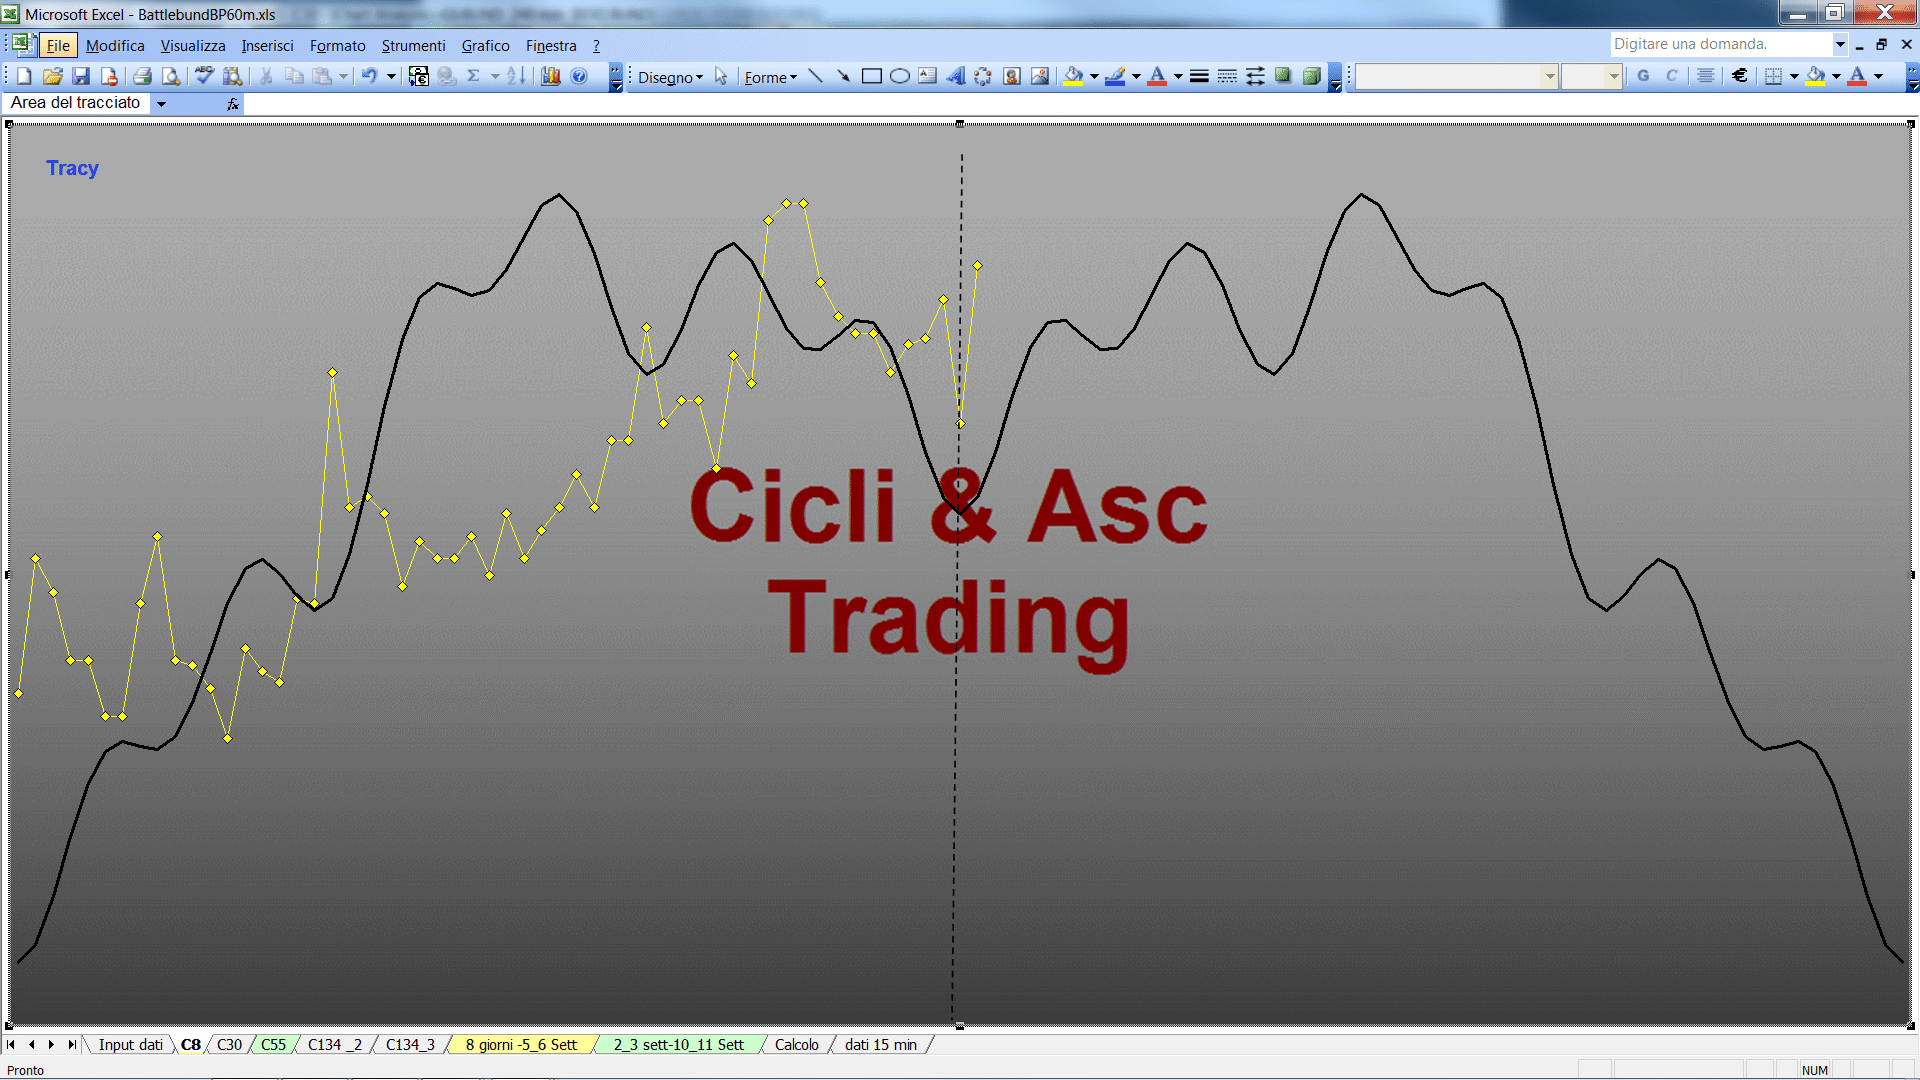Go to last sheet navigation arrow

(x=71, y=1044)
